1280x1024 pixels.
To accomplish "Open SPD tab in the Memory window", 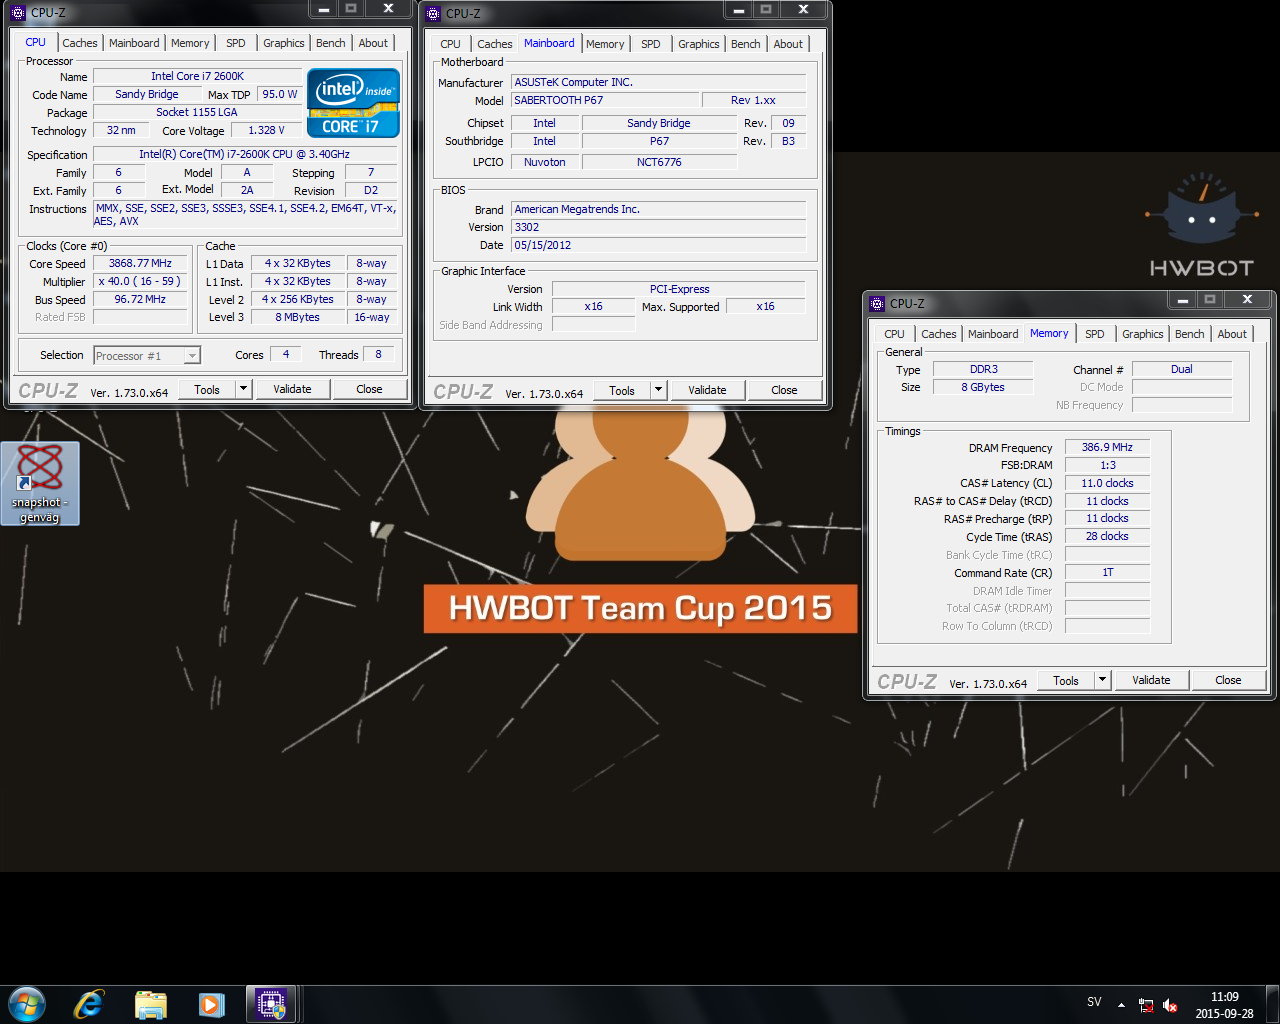I will tap(1095, 334).
